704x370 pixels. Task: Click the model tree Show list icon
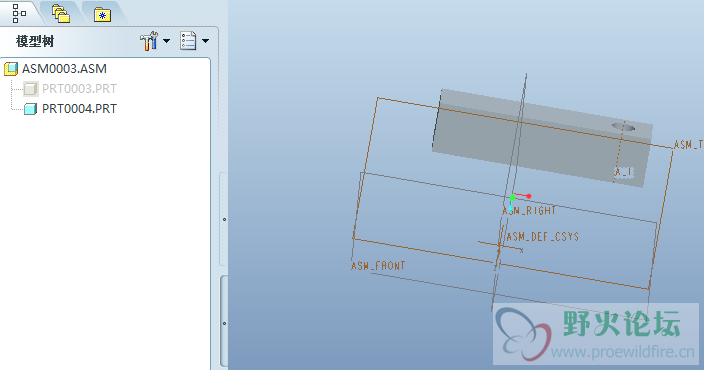188,41
